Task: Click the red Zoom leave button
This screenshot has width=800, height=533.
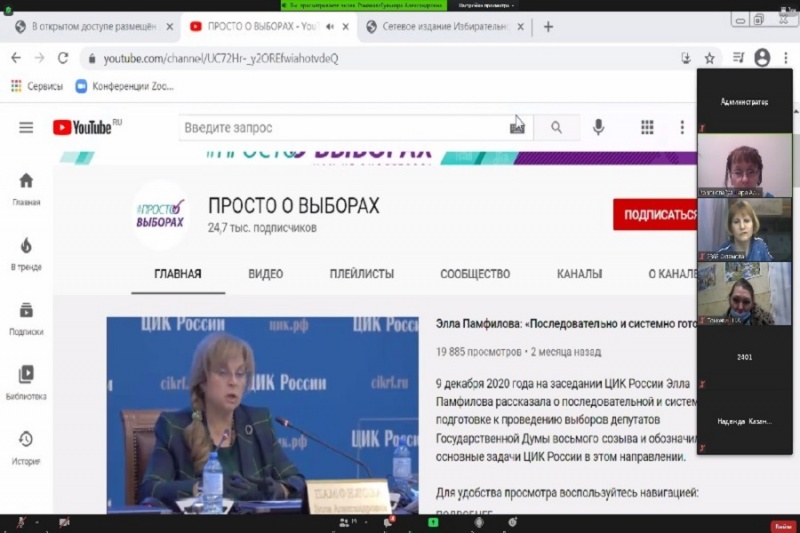Action: [x=783, y=526]
